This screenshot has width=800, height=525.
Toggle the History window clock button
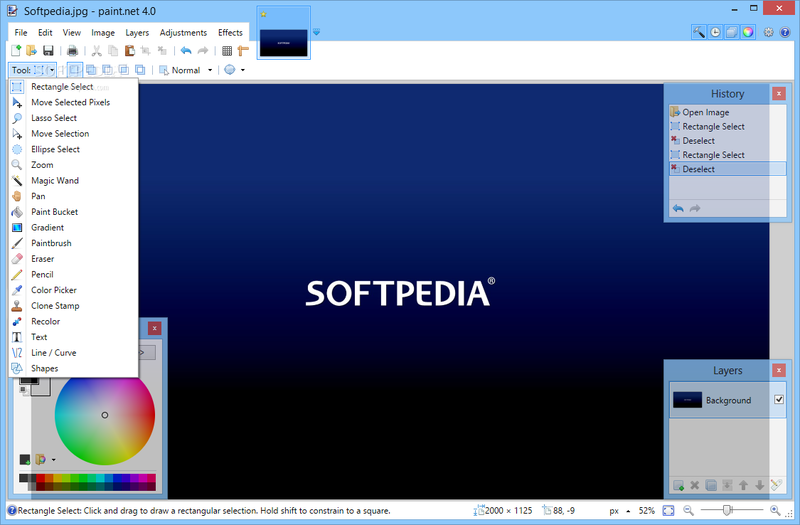tap(715, 32)
